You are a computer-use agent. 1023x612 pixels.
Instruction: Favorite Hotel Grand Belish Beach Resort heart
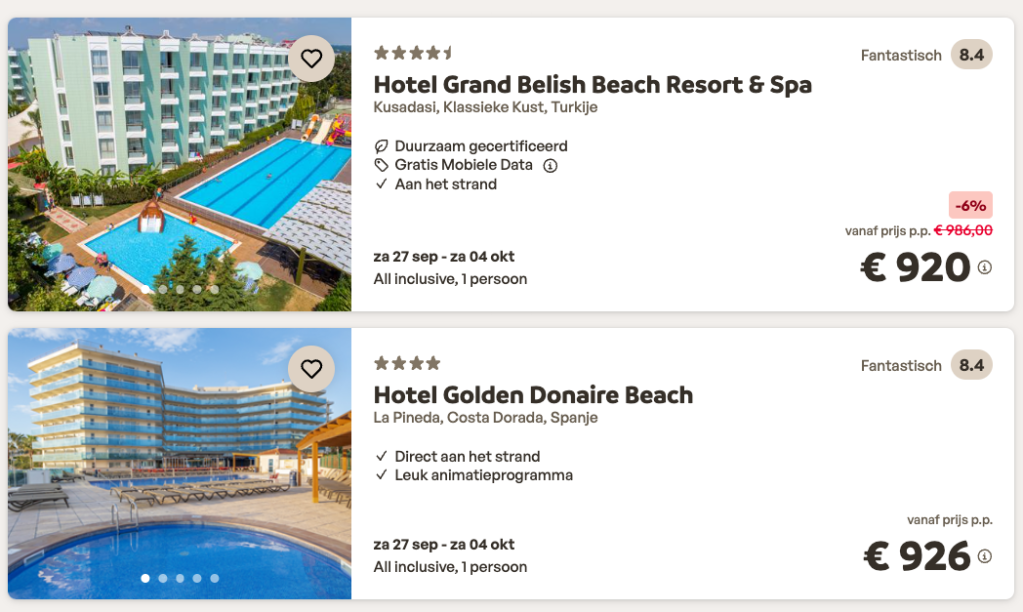pos(312,59)
